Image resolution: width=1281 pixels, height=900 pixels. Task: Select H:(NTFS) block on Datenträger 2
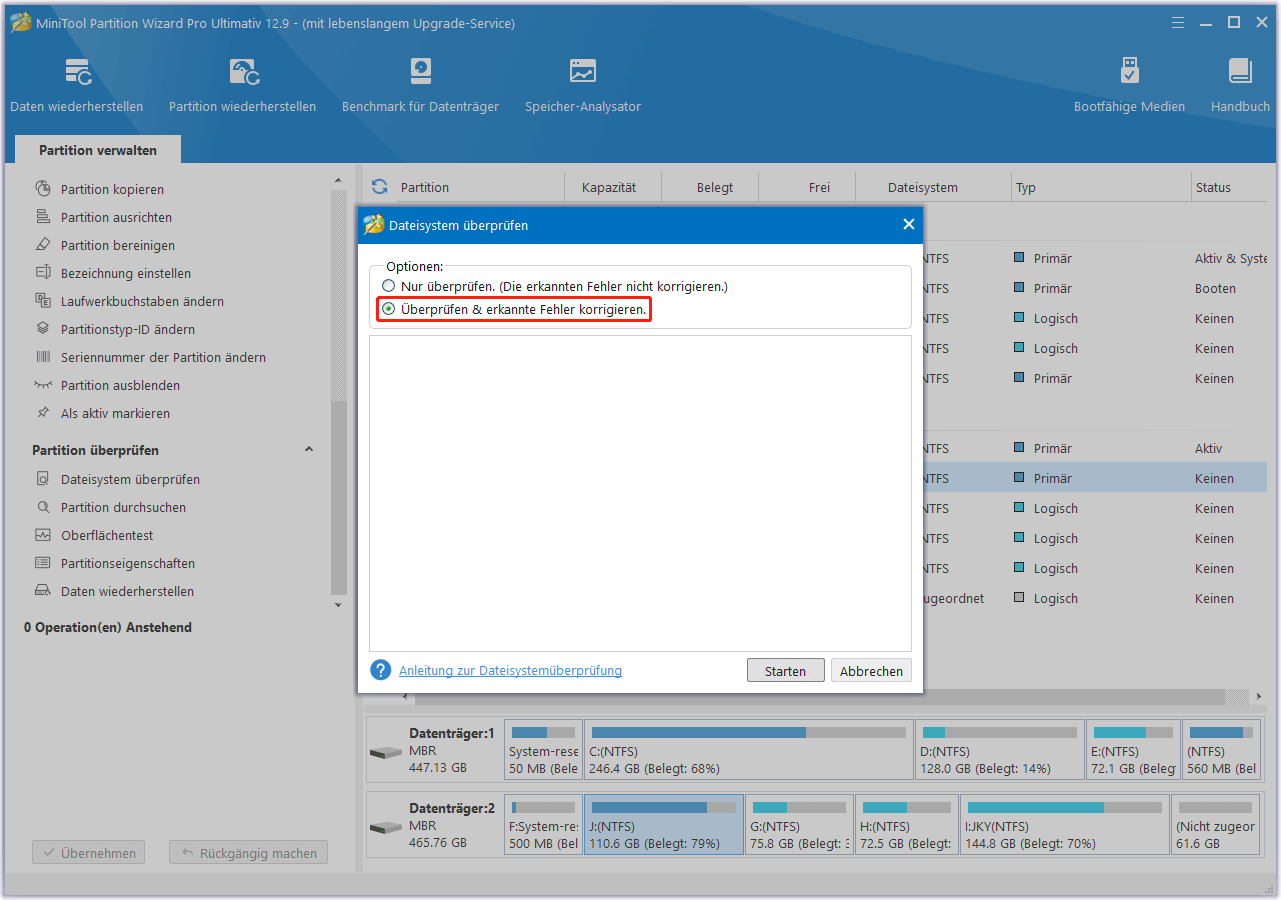tap(907, 825)
